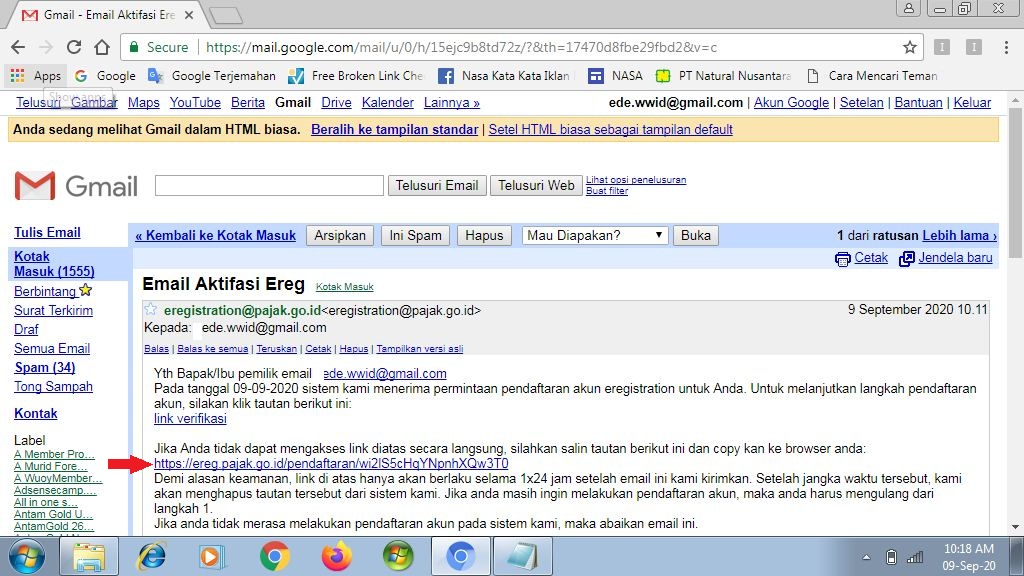The height and width of the screenshot is (576, 1024).
Task: Open Kotak Masuk (1555) folder
Action: [54, 264]
